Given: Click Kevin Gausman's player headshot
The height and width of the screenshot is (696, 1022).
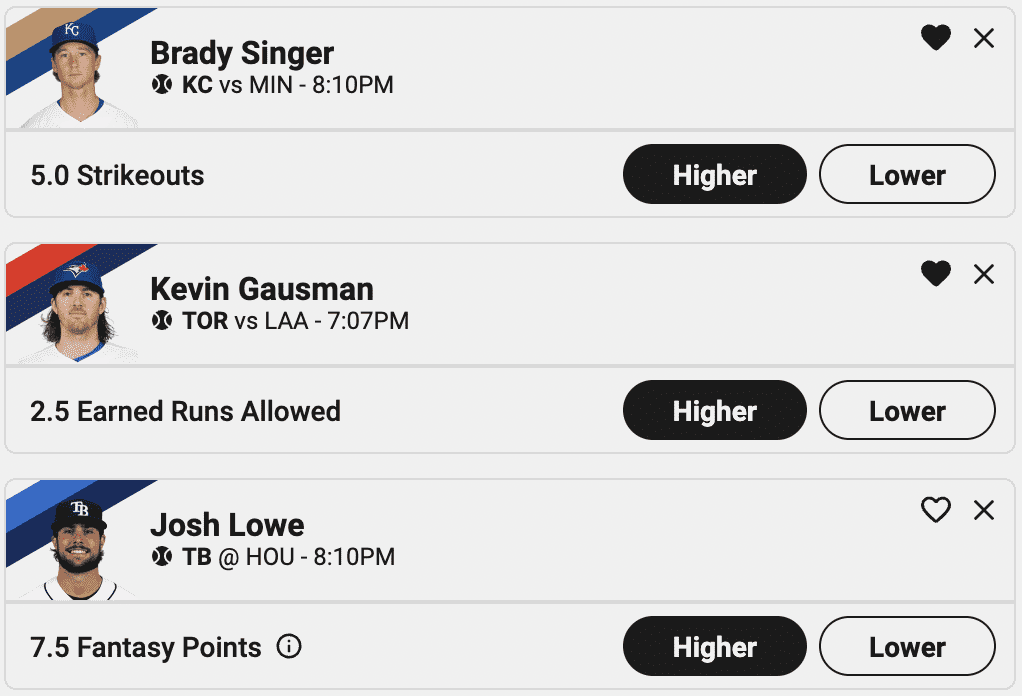Looking at the screenshot, I should pos(78,311).
